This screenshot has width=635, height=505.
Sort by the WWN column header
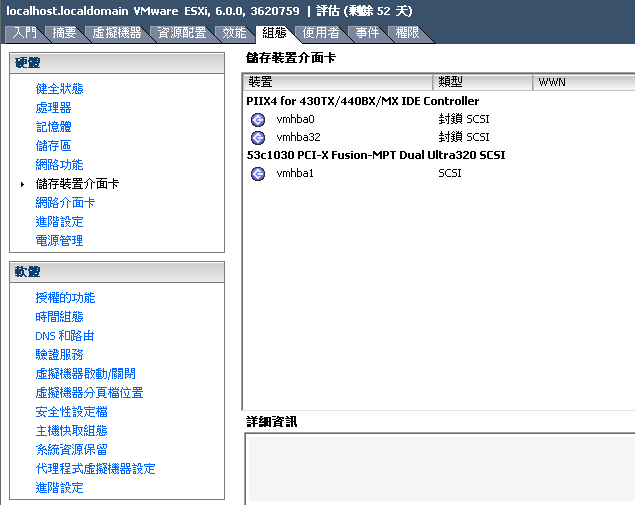click(584, 82)
